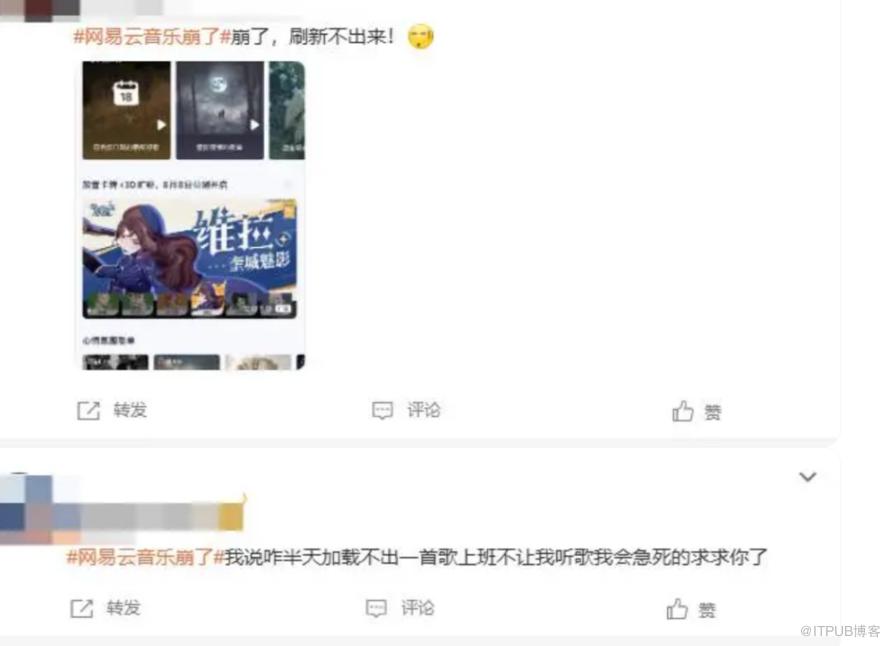Expand the chevron menu on the second post
This screenshot has height=646, width=890.
808,477
